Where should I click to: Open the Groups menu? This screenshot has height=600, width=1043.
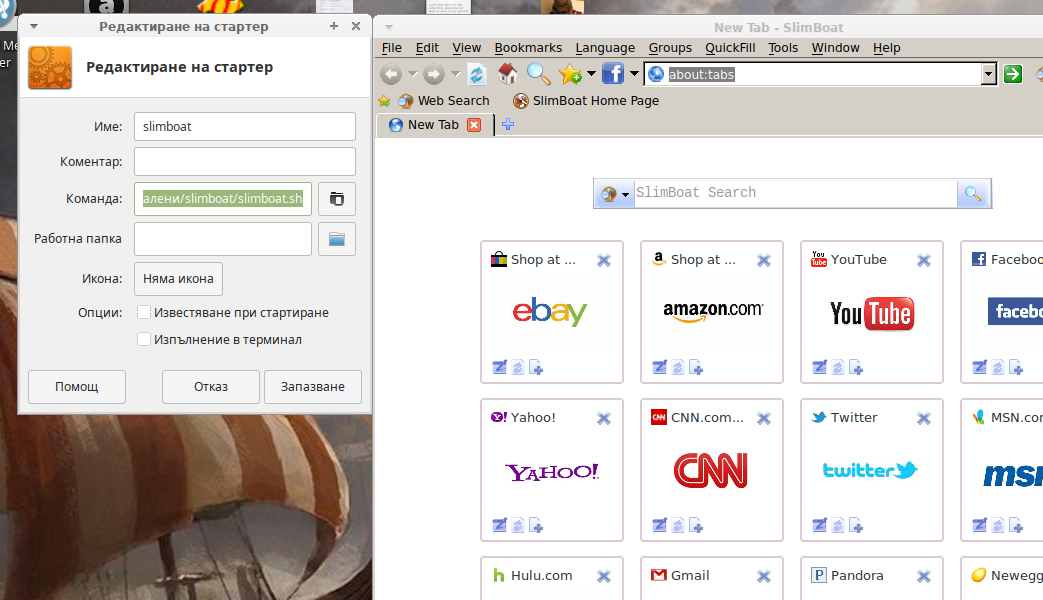coord(670,48)
